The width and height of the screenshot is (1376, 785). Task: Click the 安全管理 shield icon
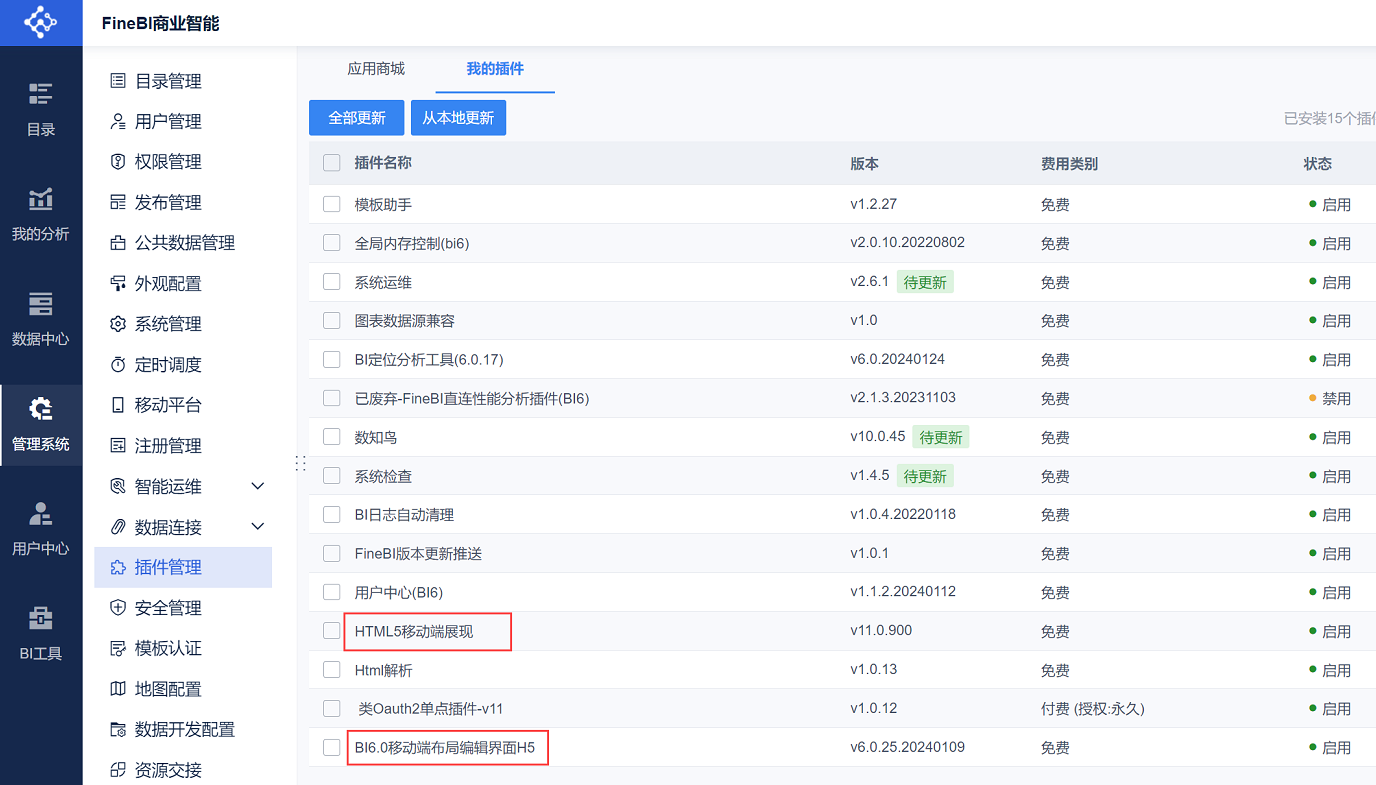(118, 607)
